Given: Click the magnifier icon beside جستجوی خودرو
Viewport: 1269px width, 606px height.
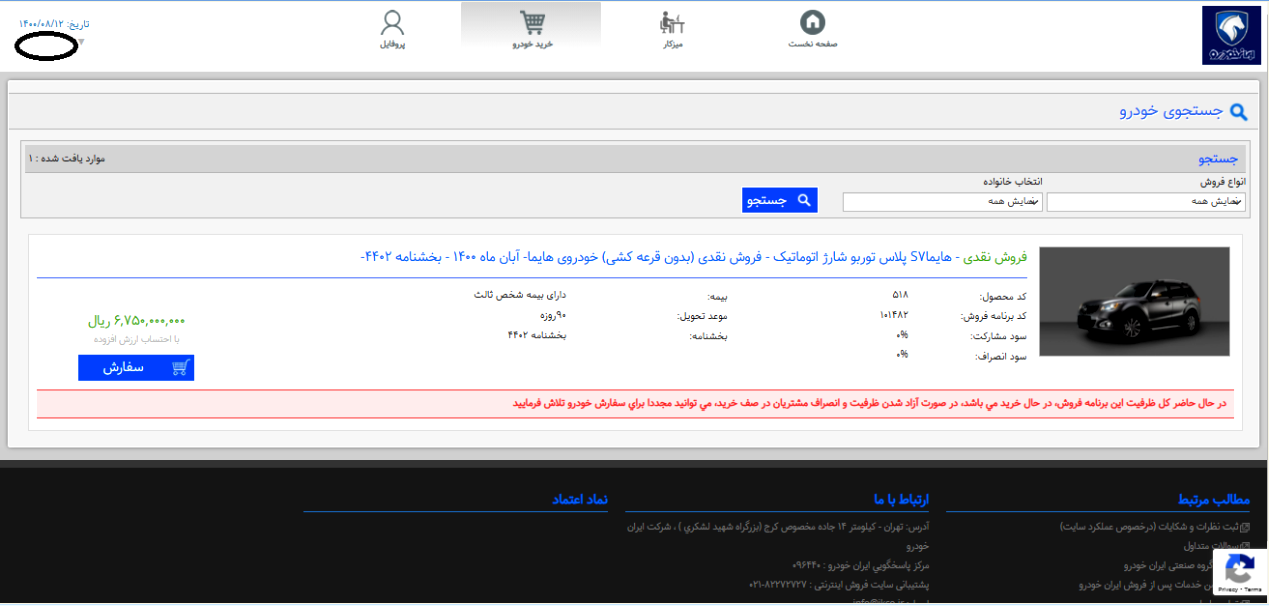Looking at the screenshot, I should click(1238, 113).
